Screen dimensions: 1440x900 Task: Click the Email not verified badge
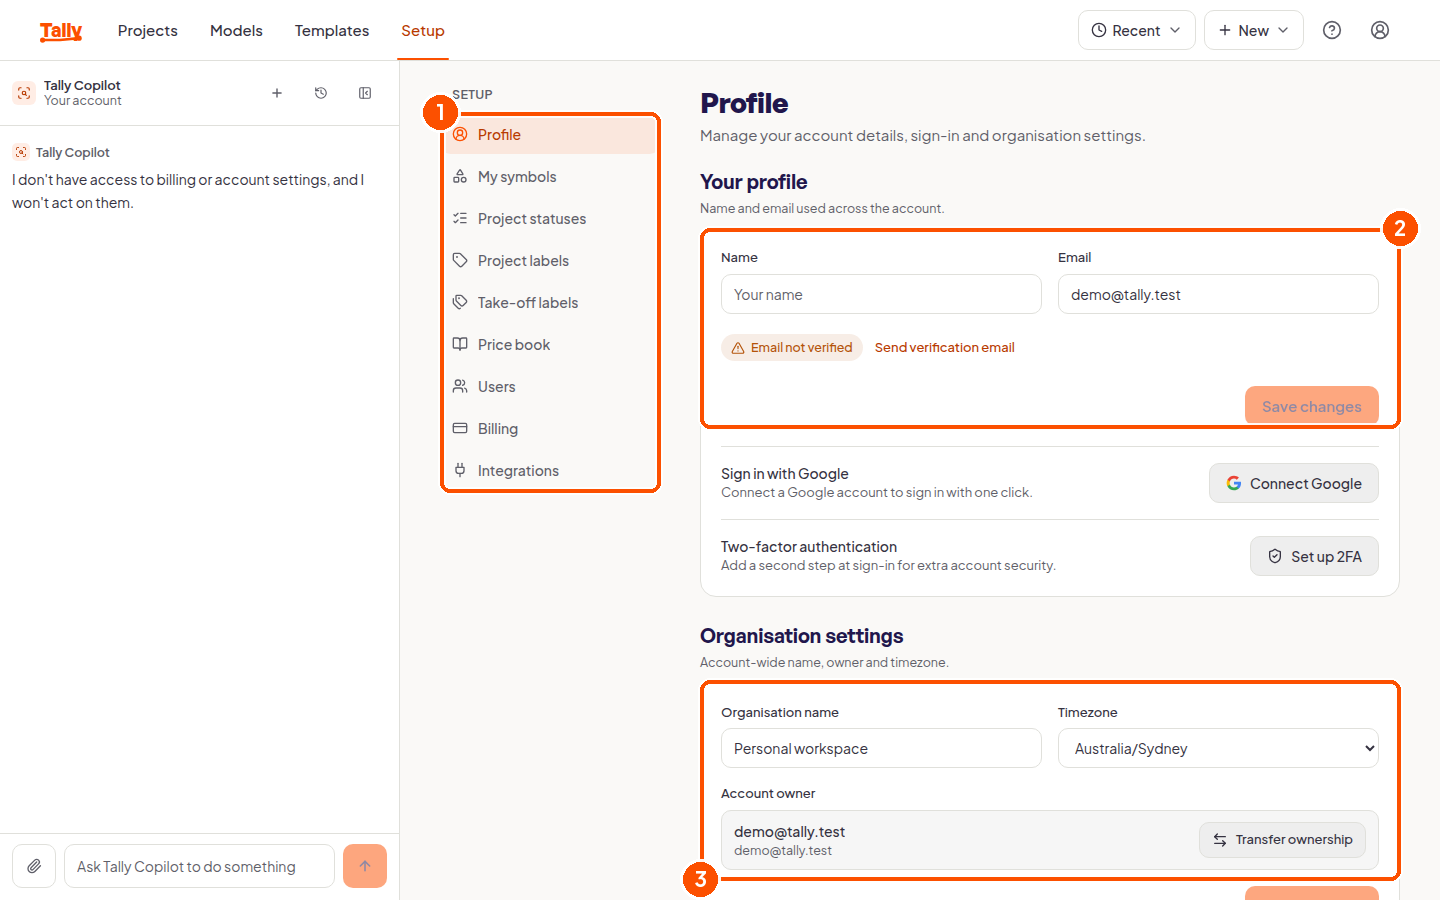792,348
